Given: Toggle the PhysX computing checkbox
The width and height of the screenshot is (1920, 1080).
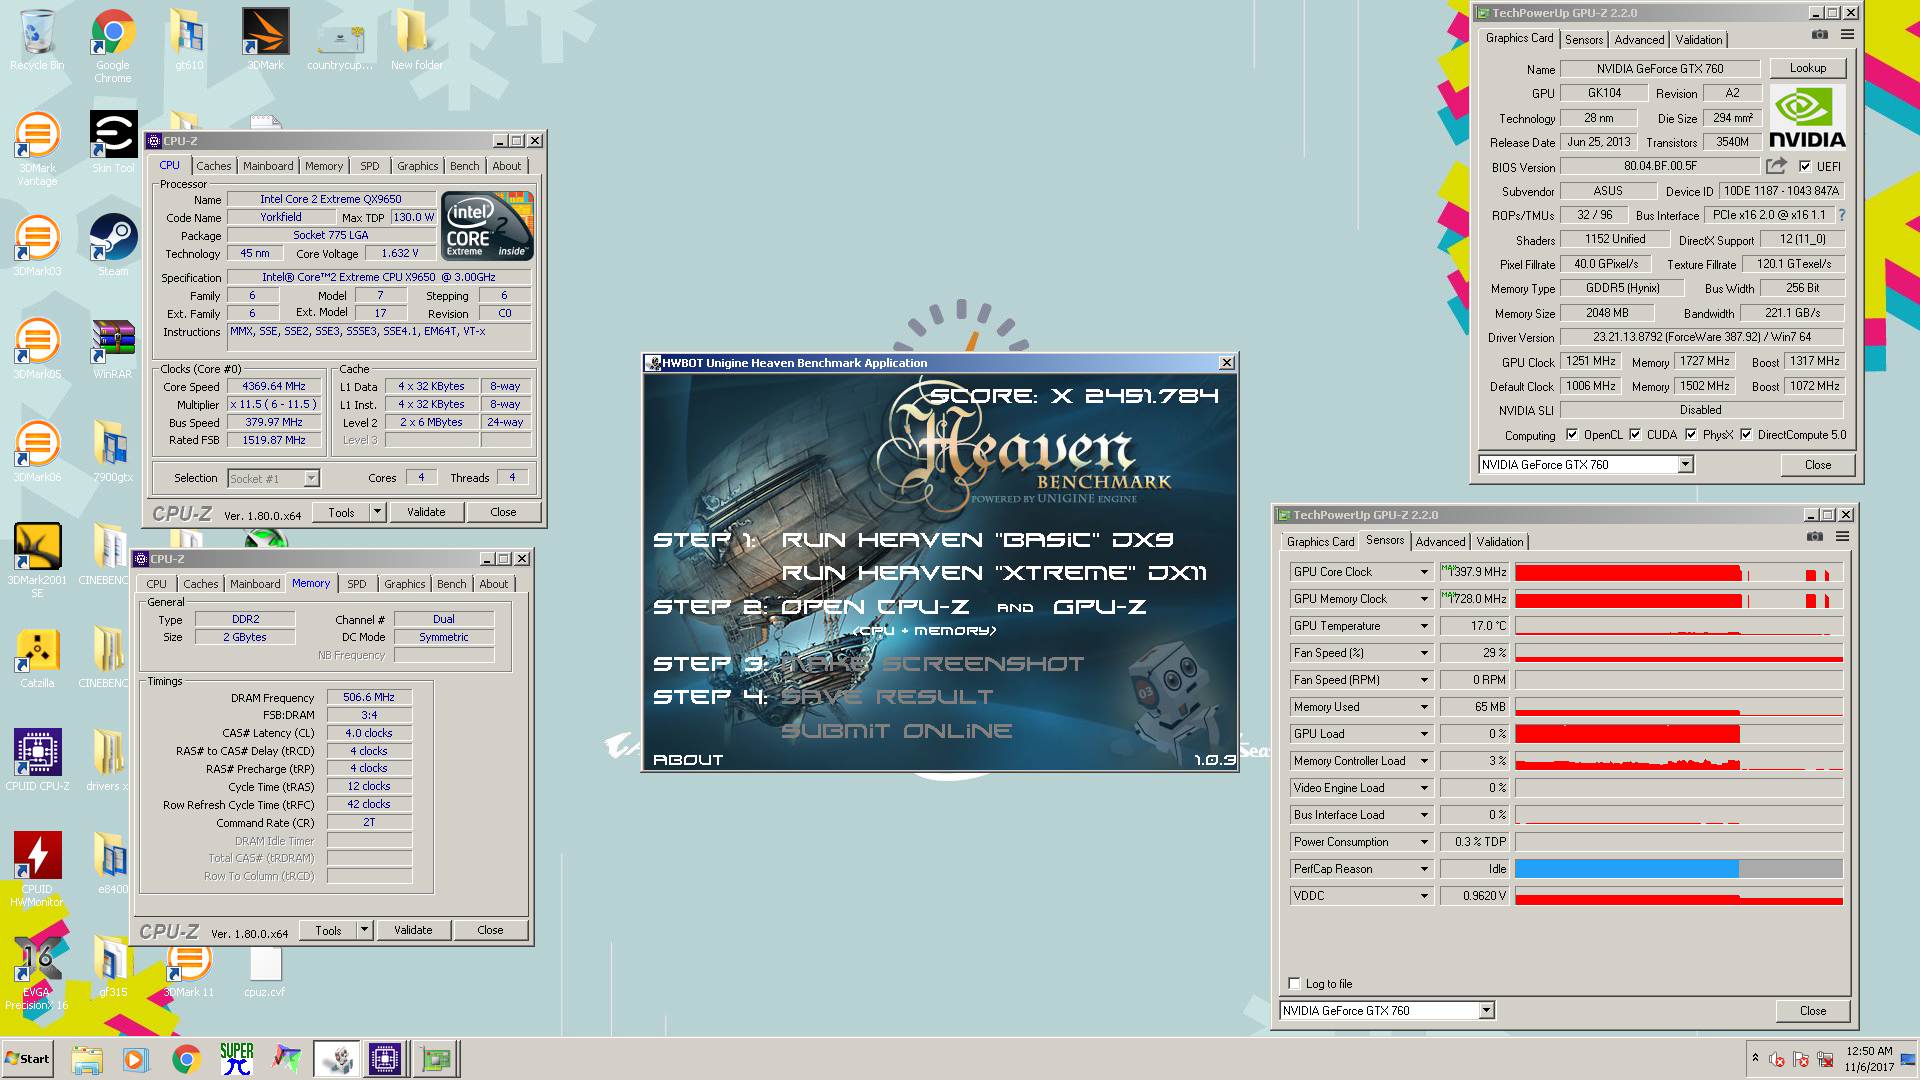Looking at the screenshot, I should point(1691,434).
